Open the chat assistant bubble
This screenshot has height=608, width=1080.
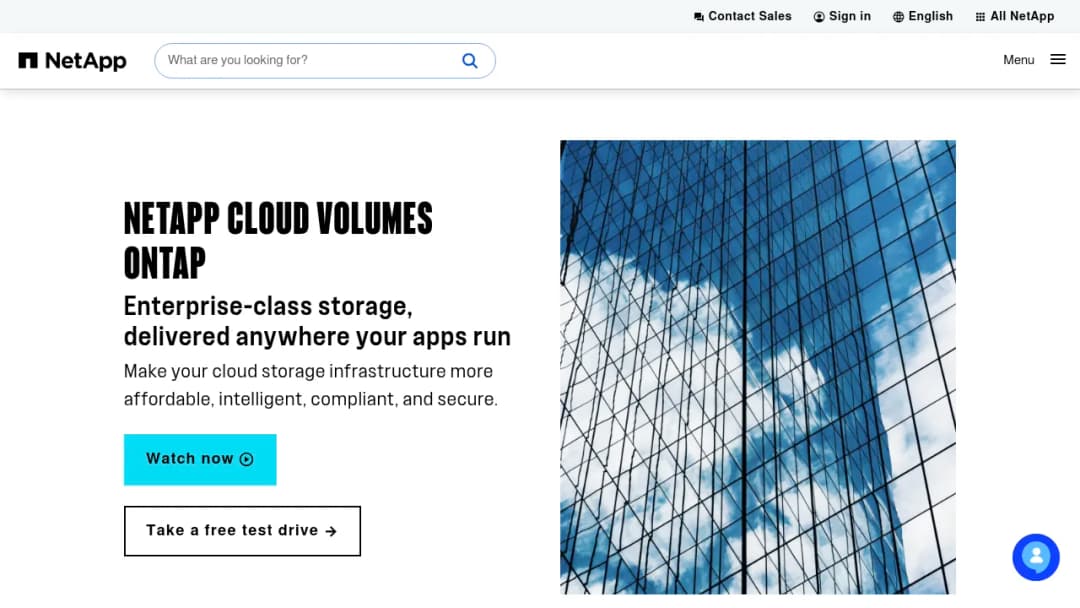(1035, 557)
